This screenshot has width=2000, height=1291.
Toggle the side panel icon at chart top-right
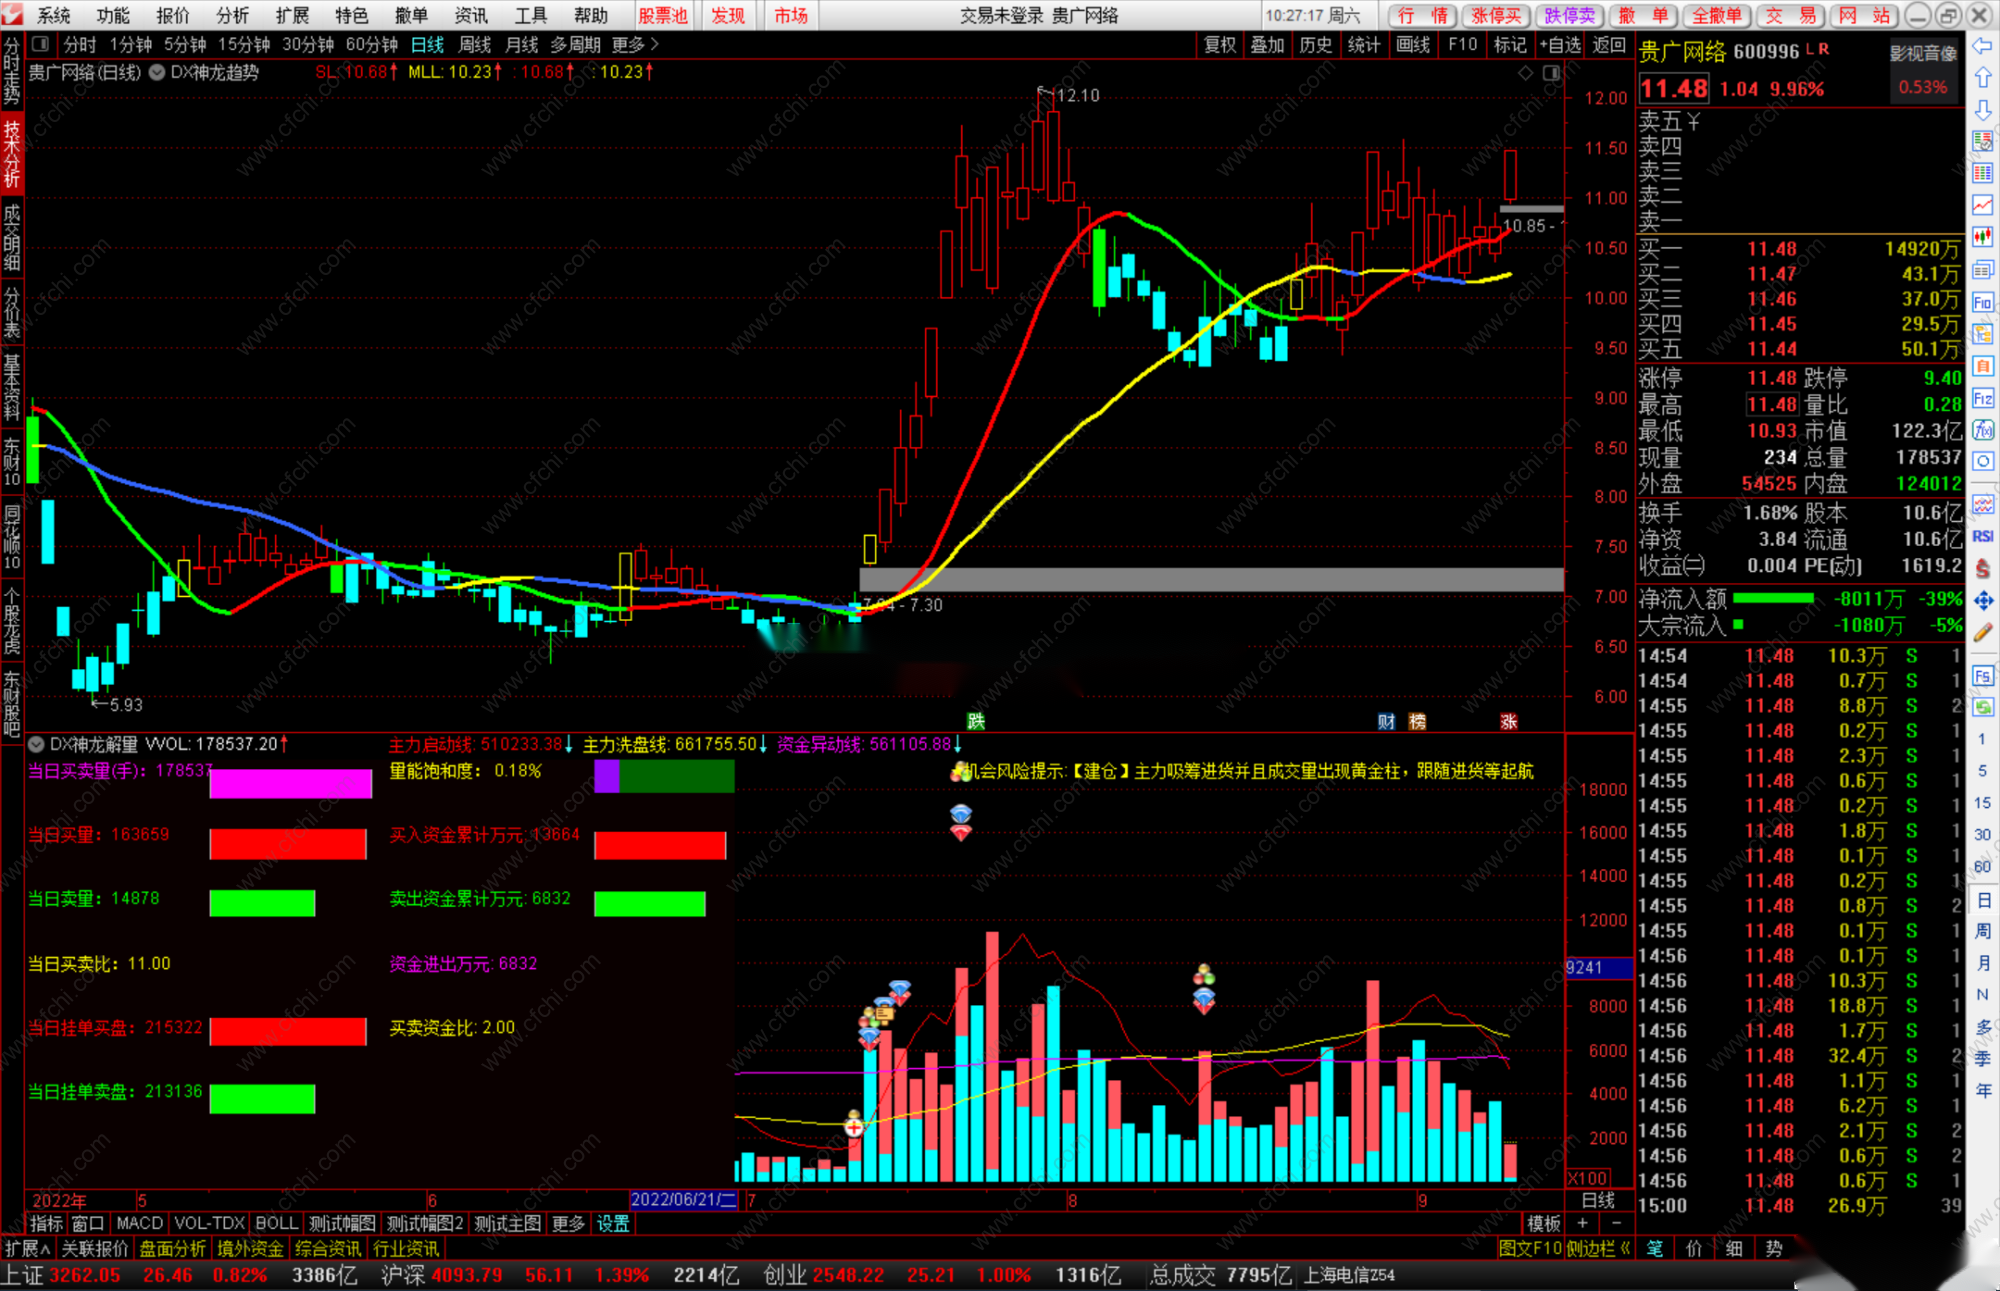1551,73
